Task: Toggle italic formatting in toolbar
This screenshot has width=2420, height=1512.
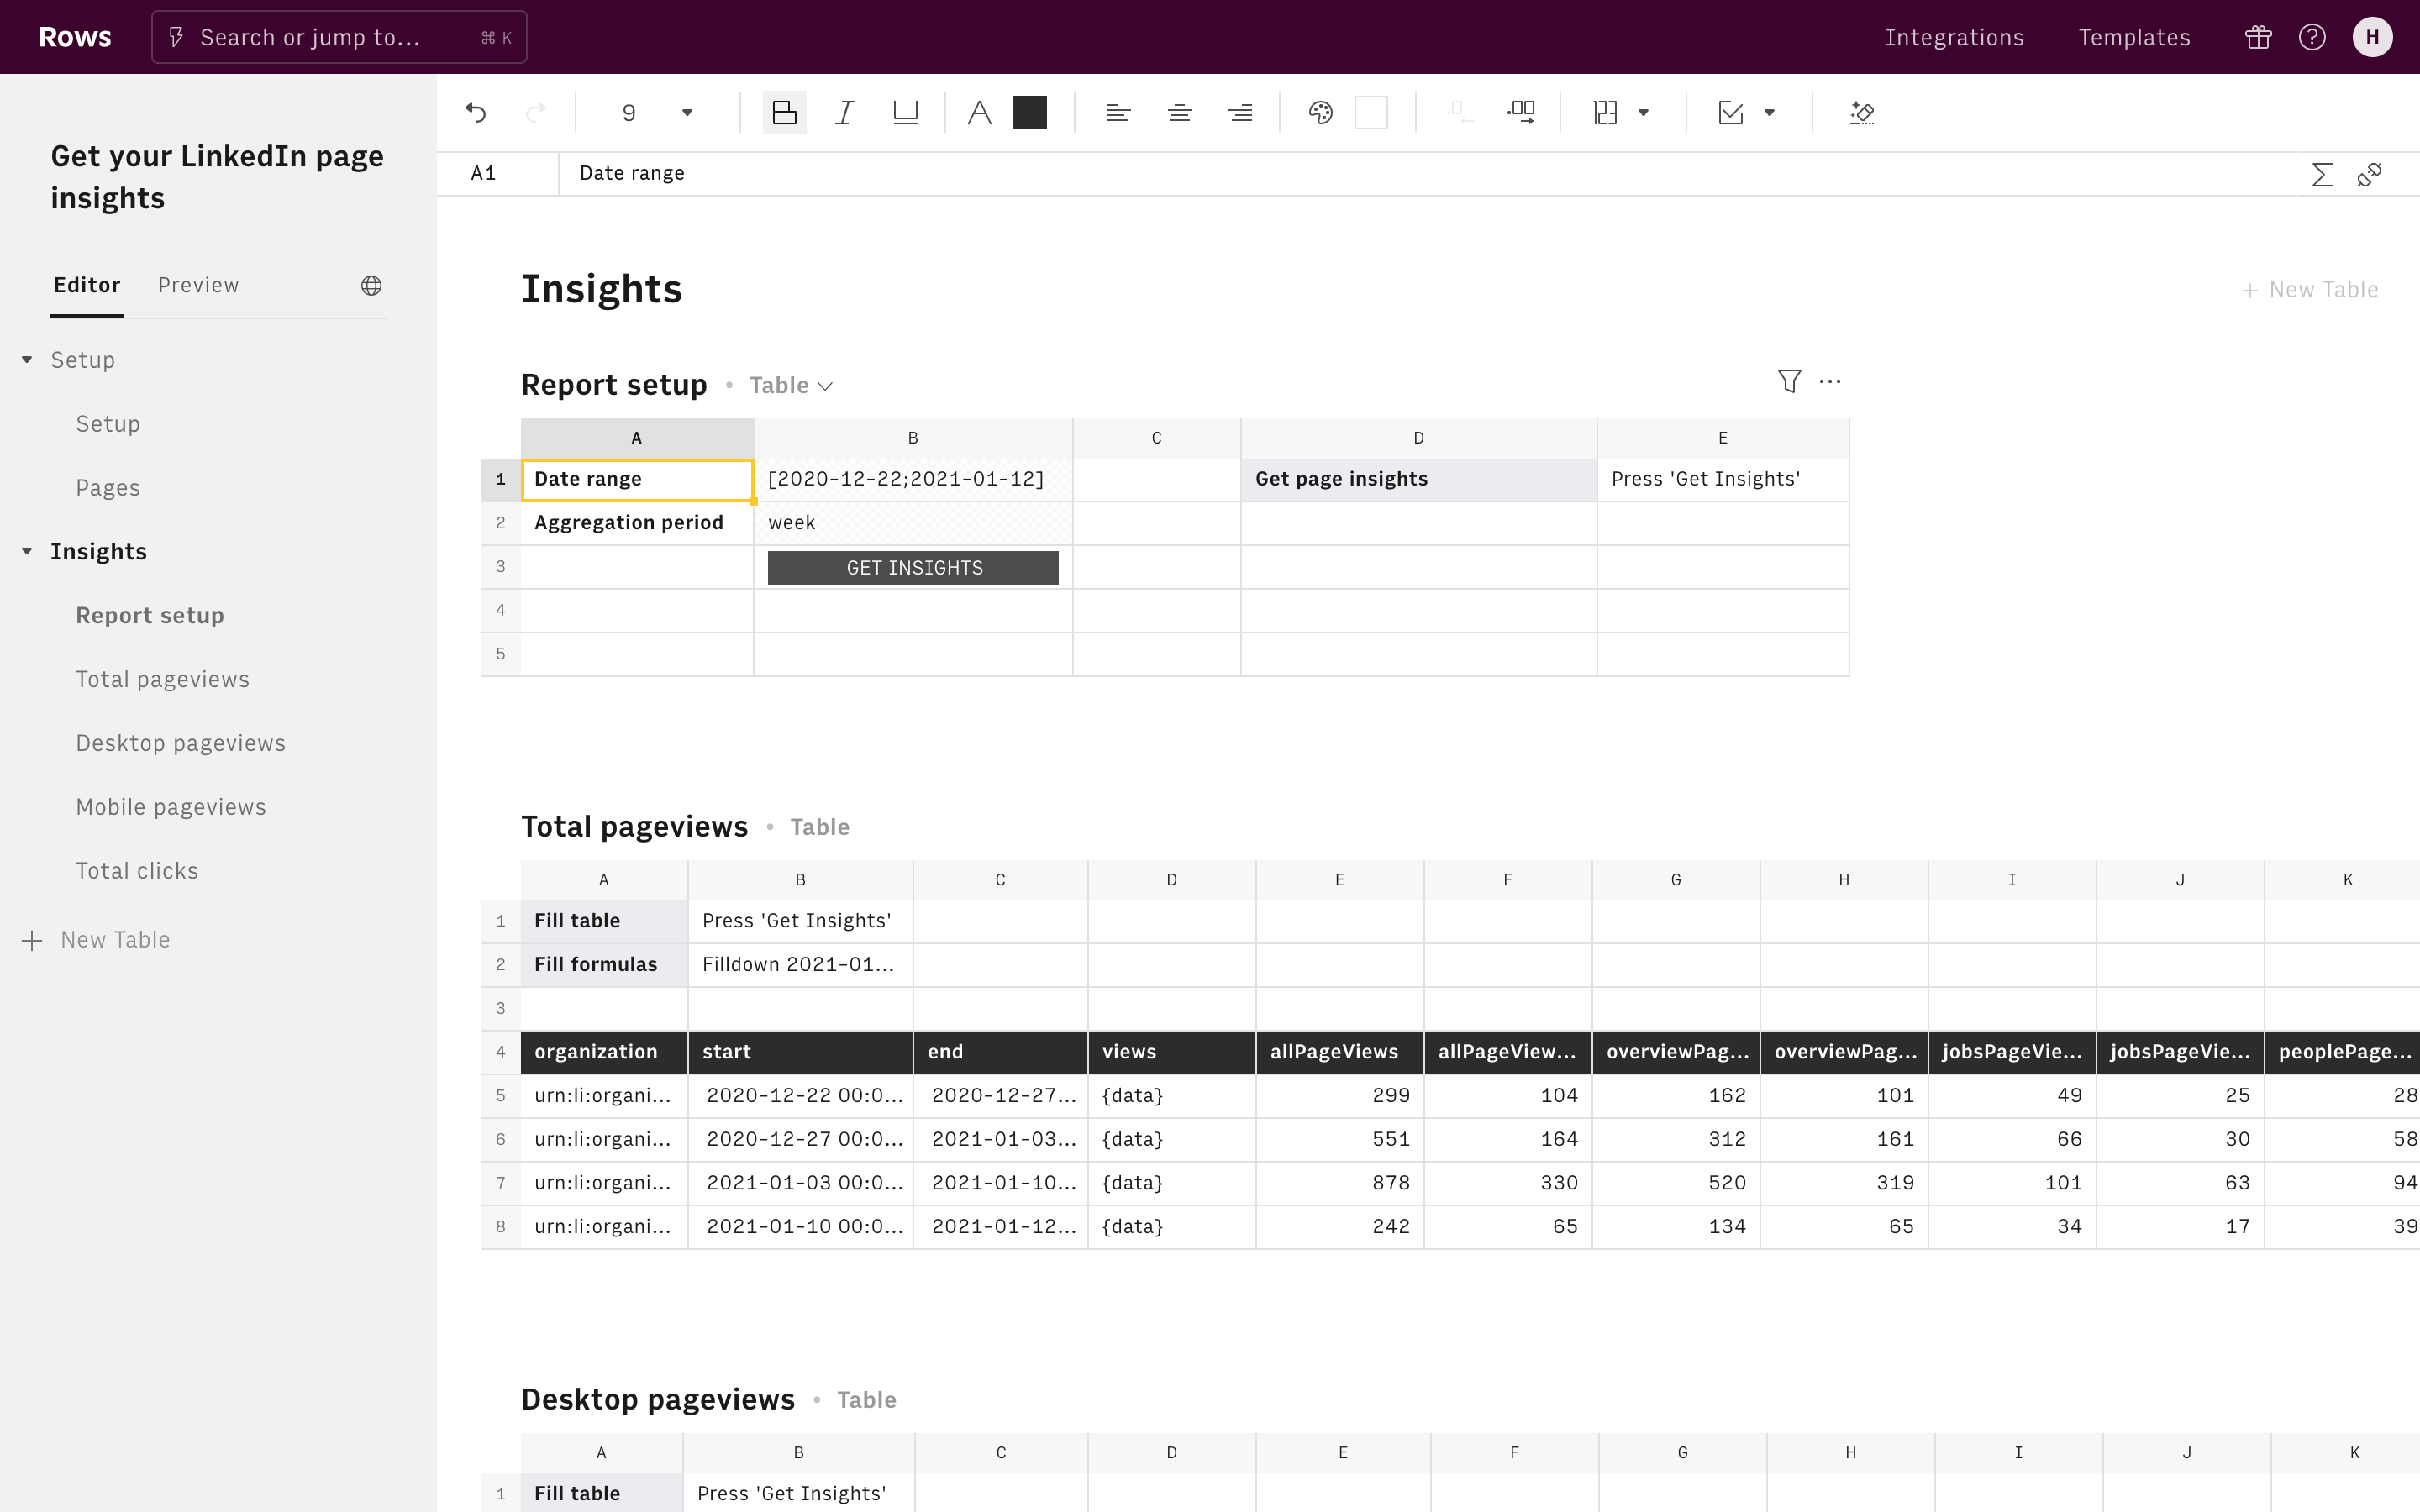Action: tap(845, 113)
